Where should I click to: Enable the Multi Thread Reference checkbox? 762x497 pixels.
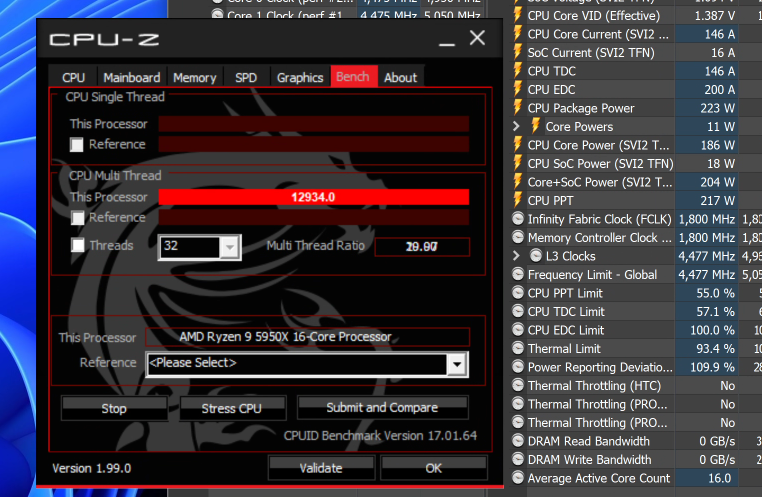(x=77, y=218)
